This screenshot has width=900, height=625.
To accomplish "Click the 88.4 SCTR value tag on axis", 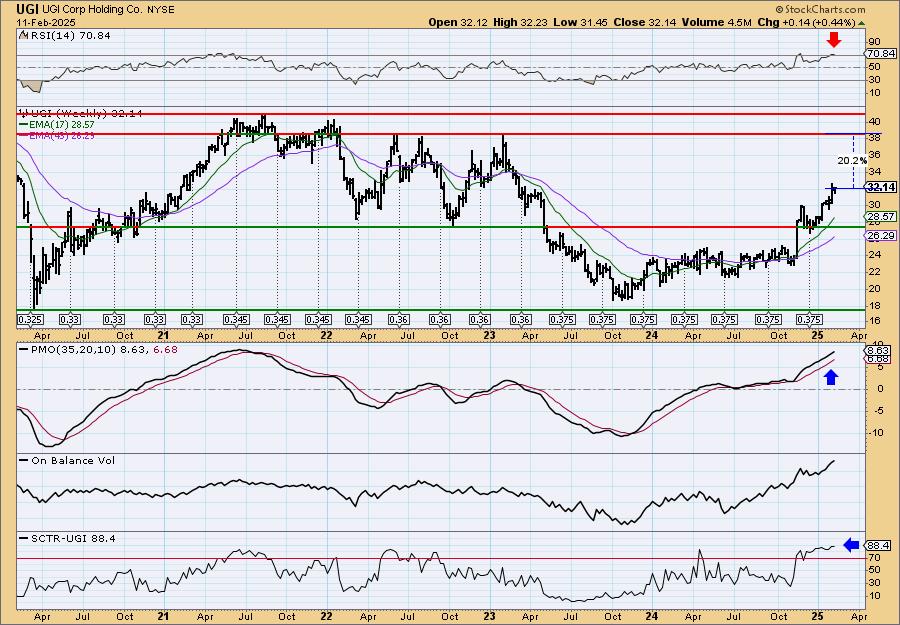I will [877, 545].
